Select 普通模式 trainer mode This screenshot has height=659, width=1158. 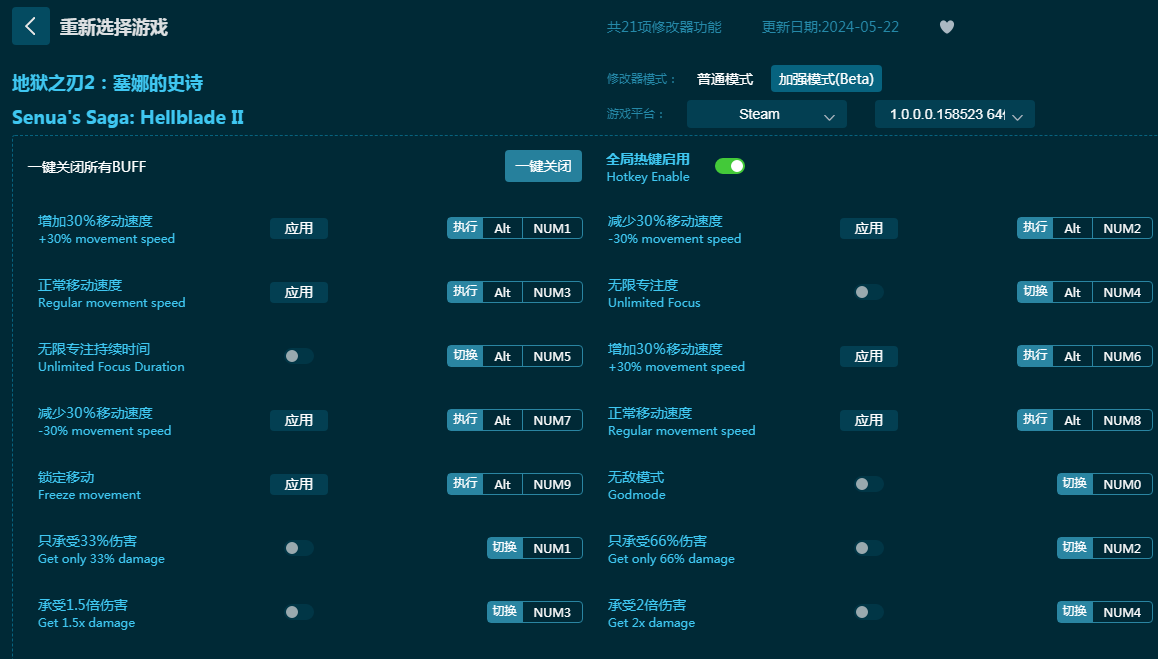(724, 79)
